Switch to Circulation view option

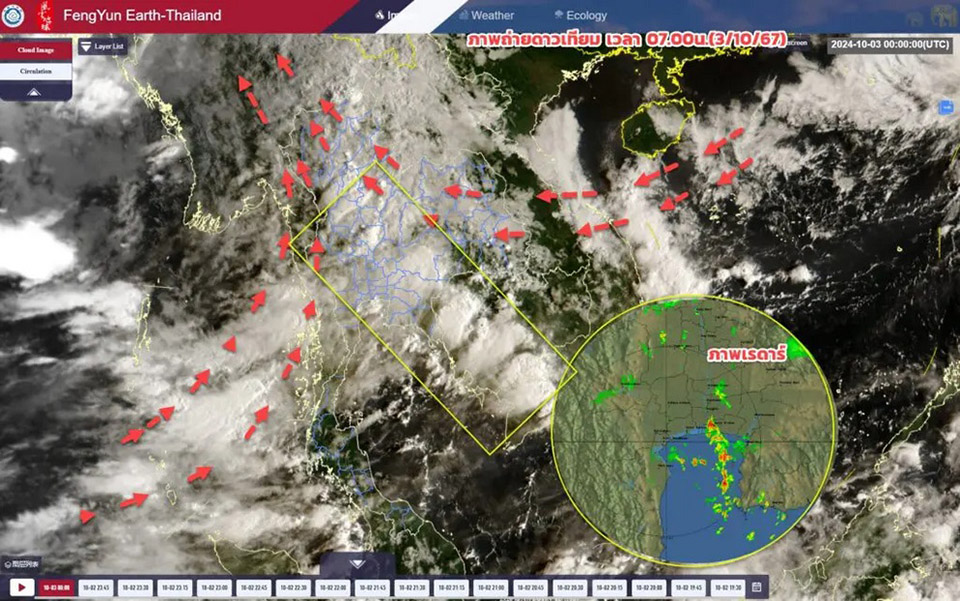(36, 71)
